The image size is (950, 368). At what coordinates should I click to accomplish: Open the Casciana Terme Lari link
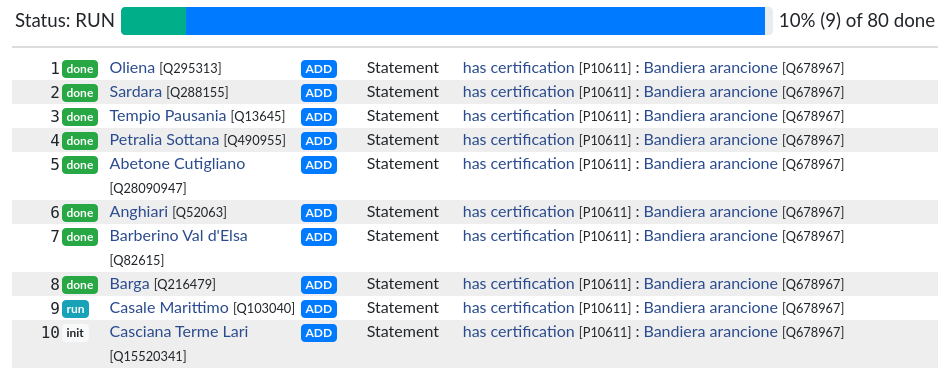179,332
